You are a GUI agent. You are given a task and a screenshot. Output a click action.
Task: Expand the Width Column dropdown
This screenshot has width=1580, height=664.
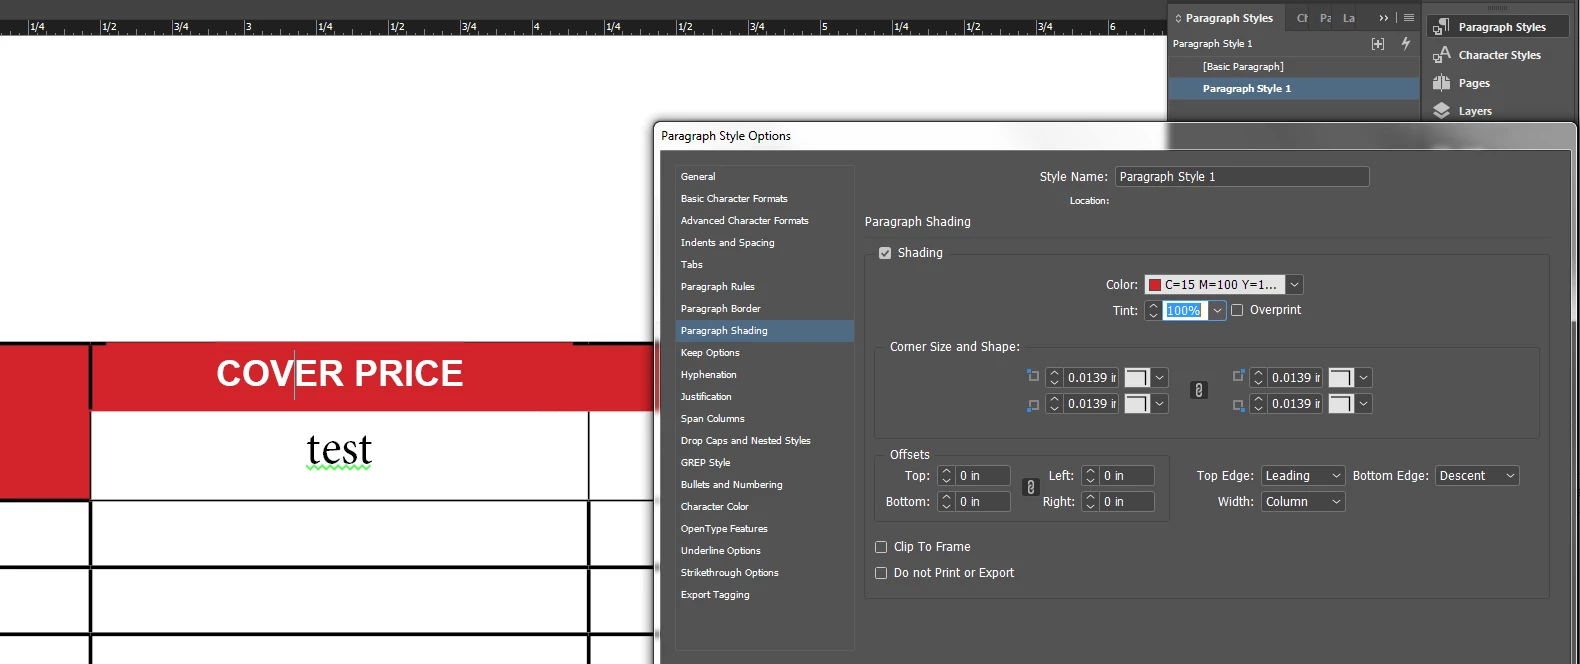click(x=1303, y=502)
